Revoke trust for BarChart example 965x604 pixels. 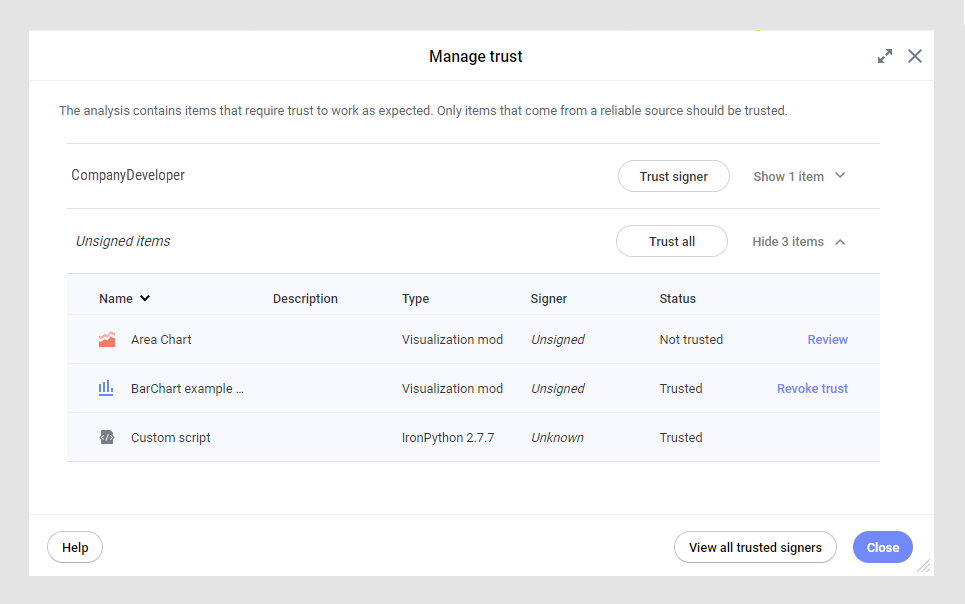tap(812, 389)
